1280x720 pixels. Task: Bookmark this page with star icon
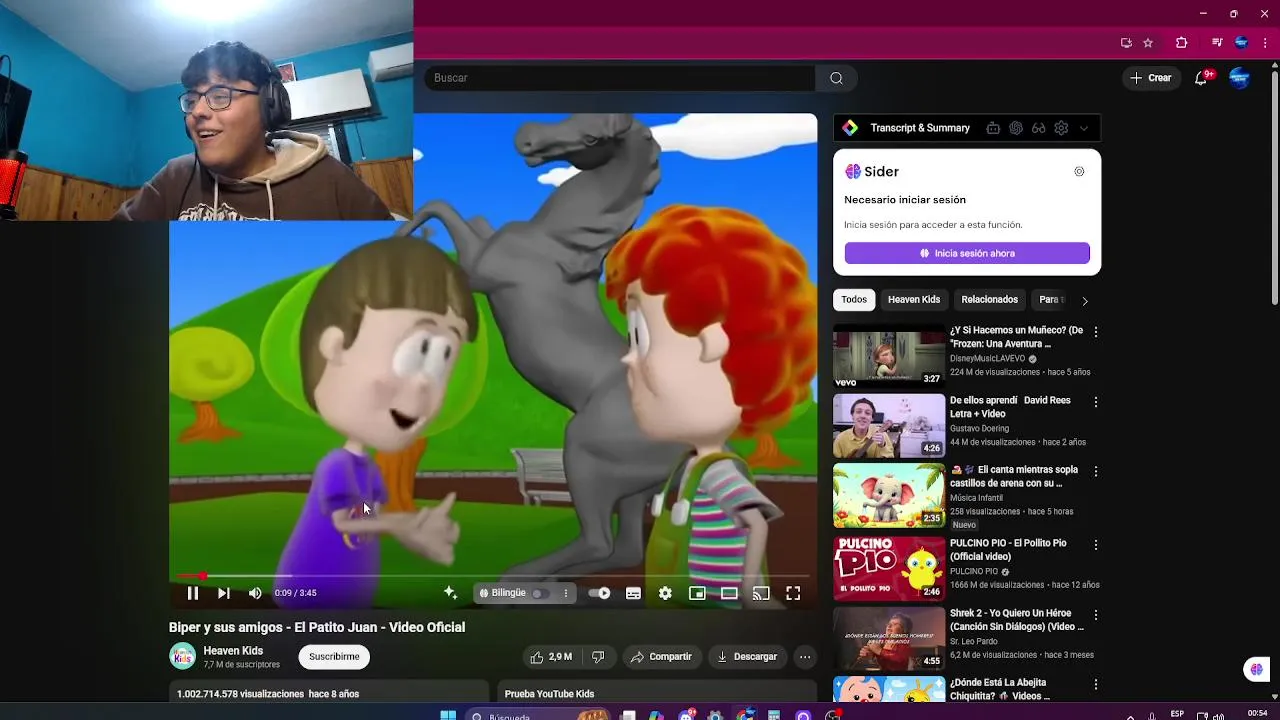click(1148, 43)
